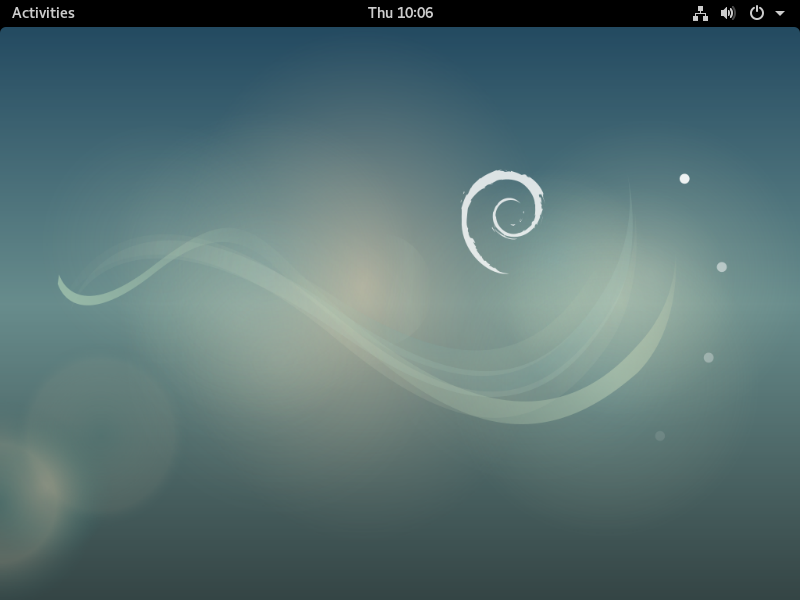Open the calendar from the Thu 10:06 clock
This screenshot has height=600, width=800.
click(x=400, y=13)
